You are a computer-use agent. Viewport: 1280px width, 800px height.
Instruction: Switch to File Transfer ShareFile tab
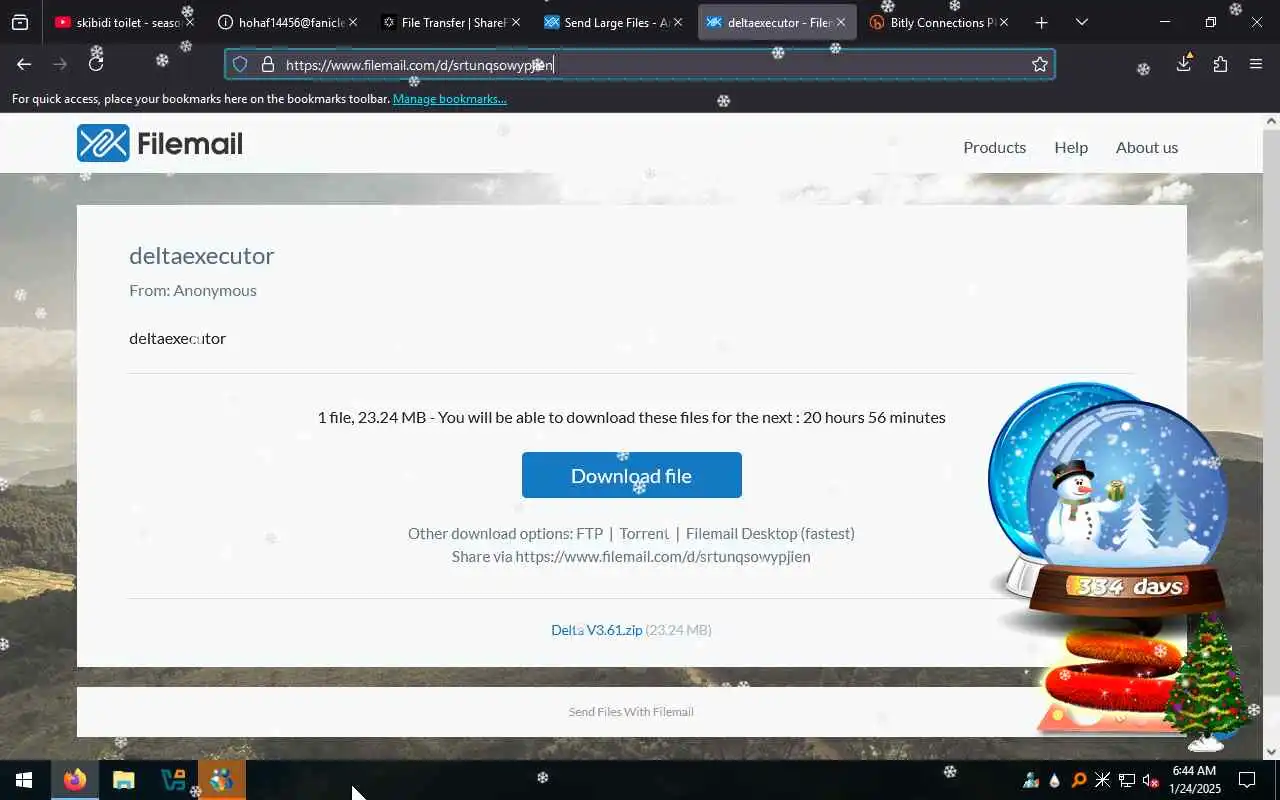(450, 22)
